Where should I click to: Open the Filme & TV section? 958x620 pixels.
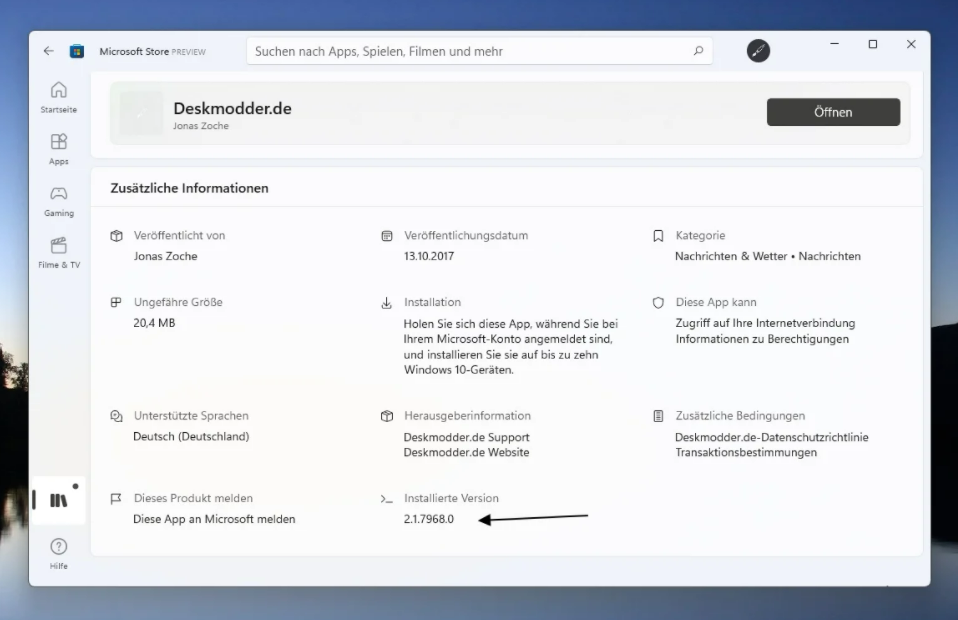tap(59, 253)
